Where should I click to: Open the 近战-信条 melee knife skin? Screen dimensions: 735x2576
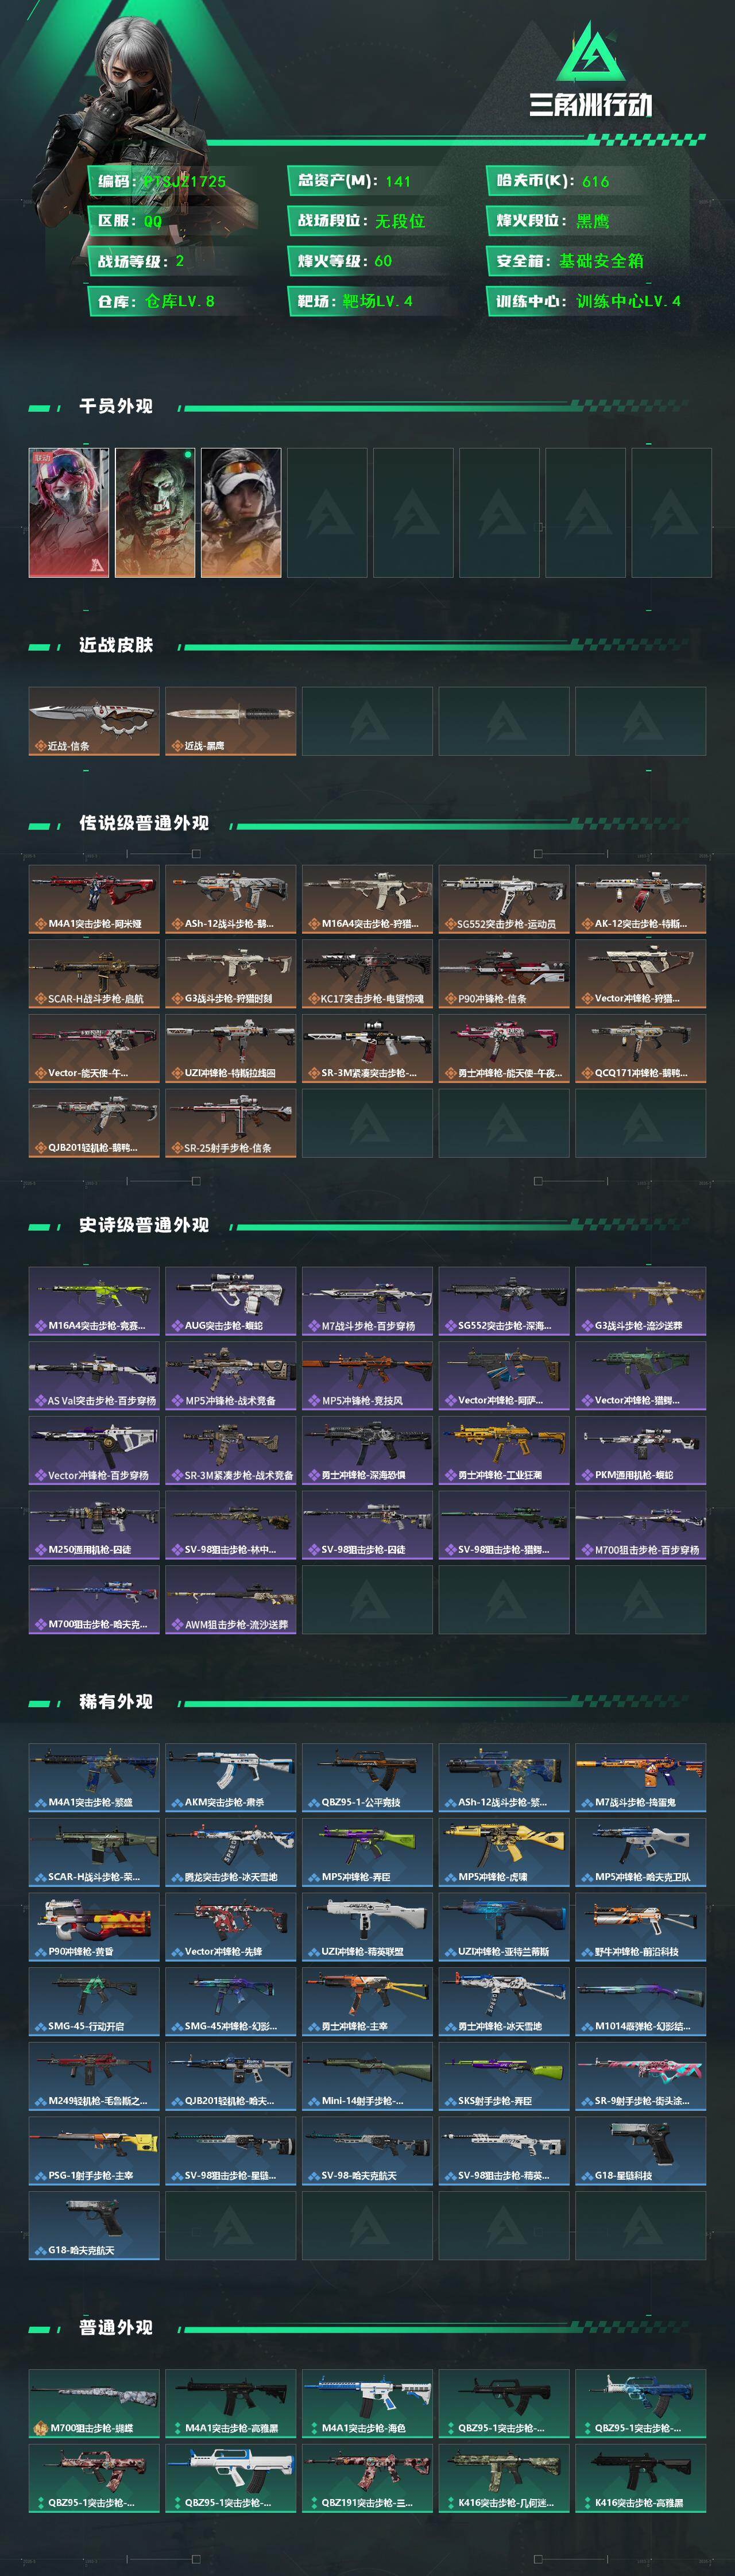click(x=94, y=720)
